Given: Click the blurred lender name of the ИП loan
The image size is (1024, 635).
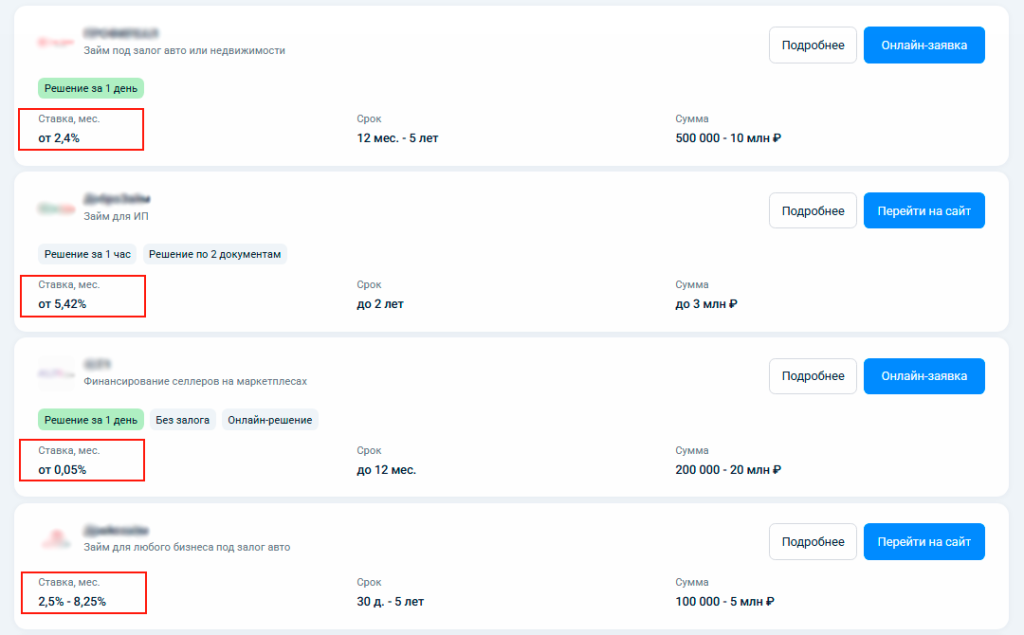Looking at the screenshot, I should click(x=117, y=198).
